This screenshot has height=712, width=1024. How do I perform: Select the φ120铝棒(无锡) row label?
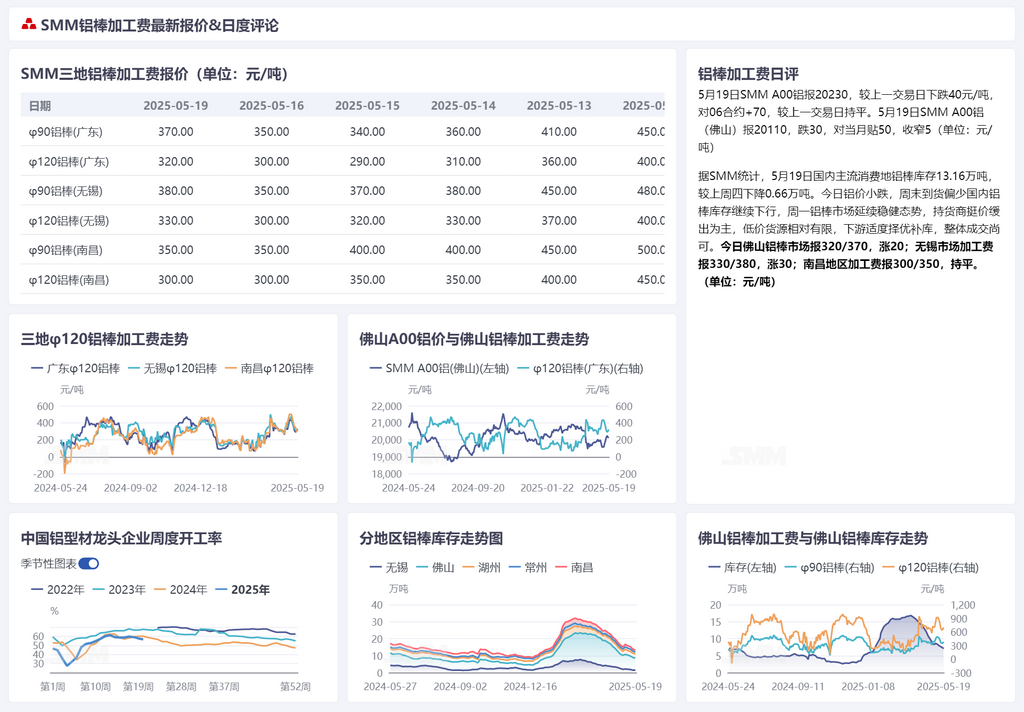pyautogui.click(x=69, y=221)
